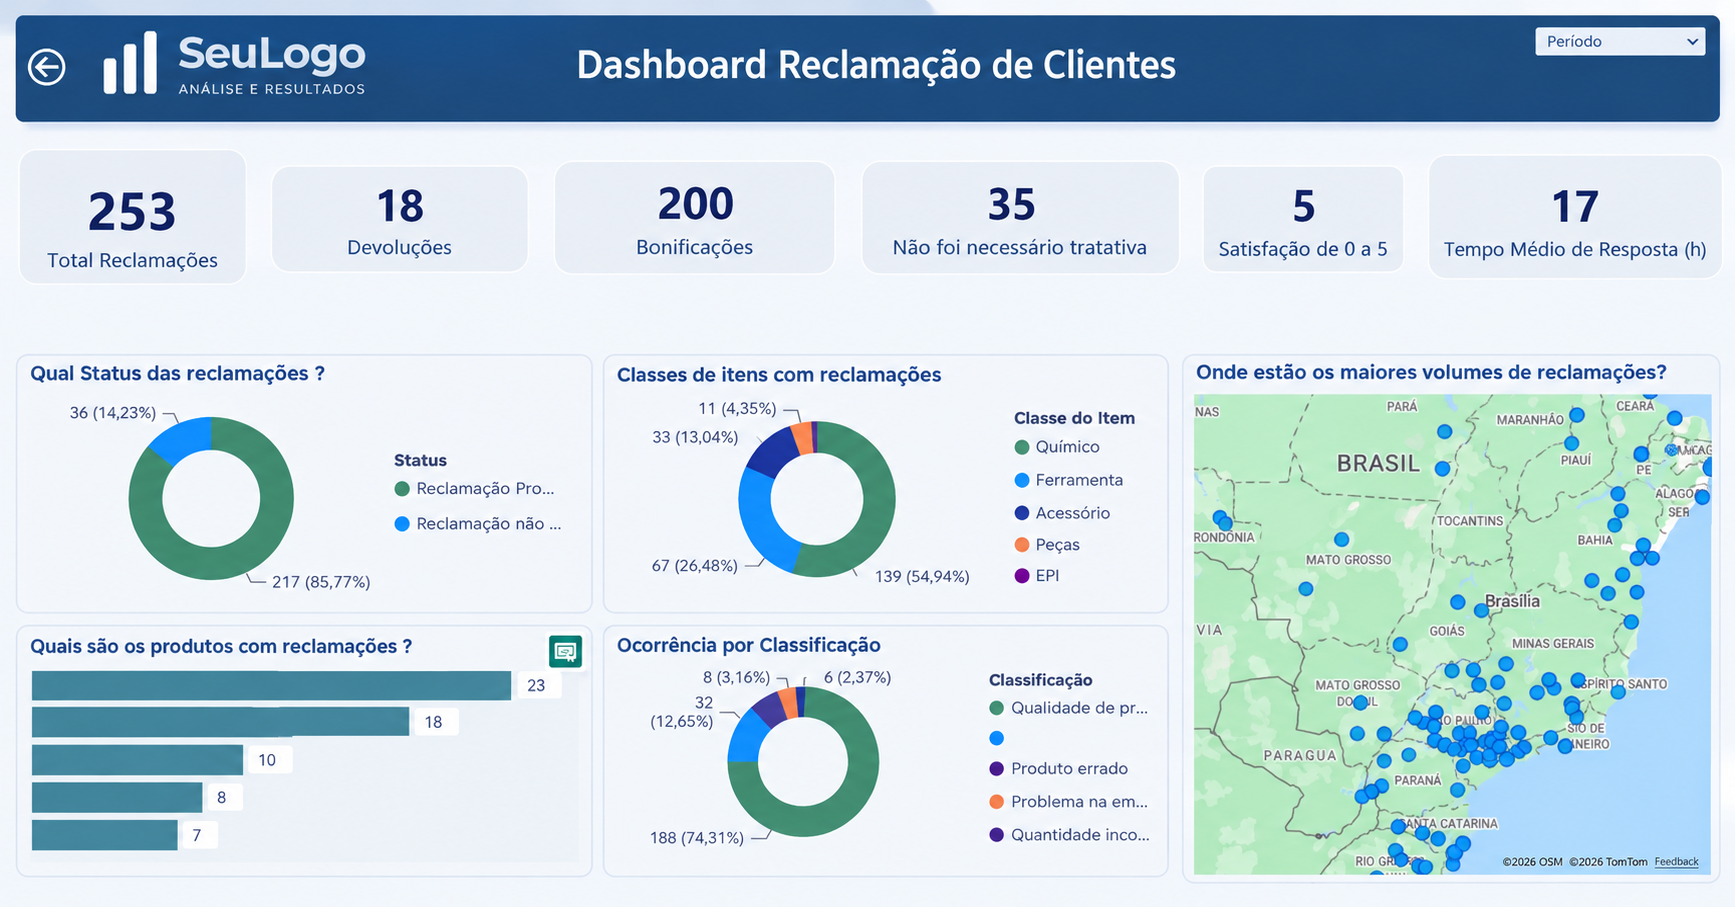The image size is (1735, 907).
Task: Click the 'Qual Status das reclamações ?' chart title
Action: [x=178, y=374]
